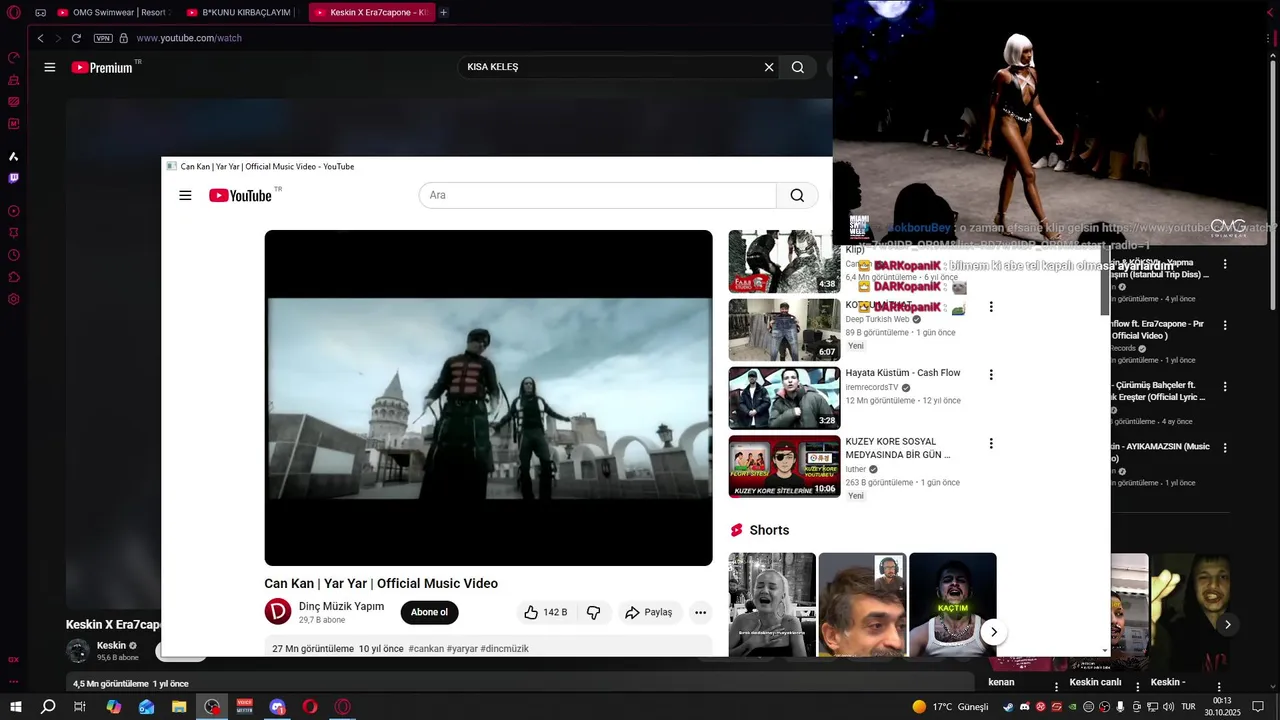Open options for Hayata Küstüm video
Screen dimensions: 1280x720
[x=991, y=375]
